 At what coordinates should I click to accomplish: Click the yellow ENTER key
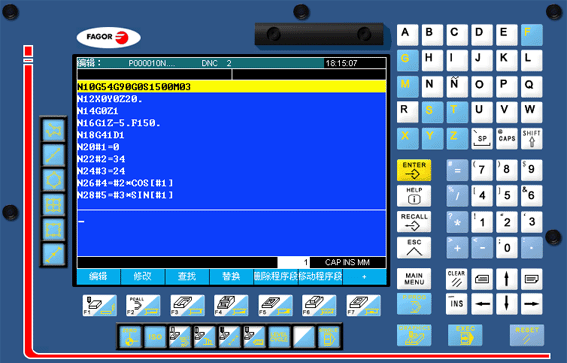click(414, 170)
